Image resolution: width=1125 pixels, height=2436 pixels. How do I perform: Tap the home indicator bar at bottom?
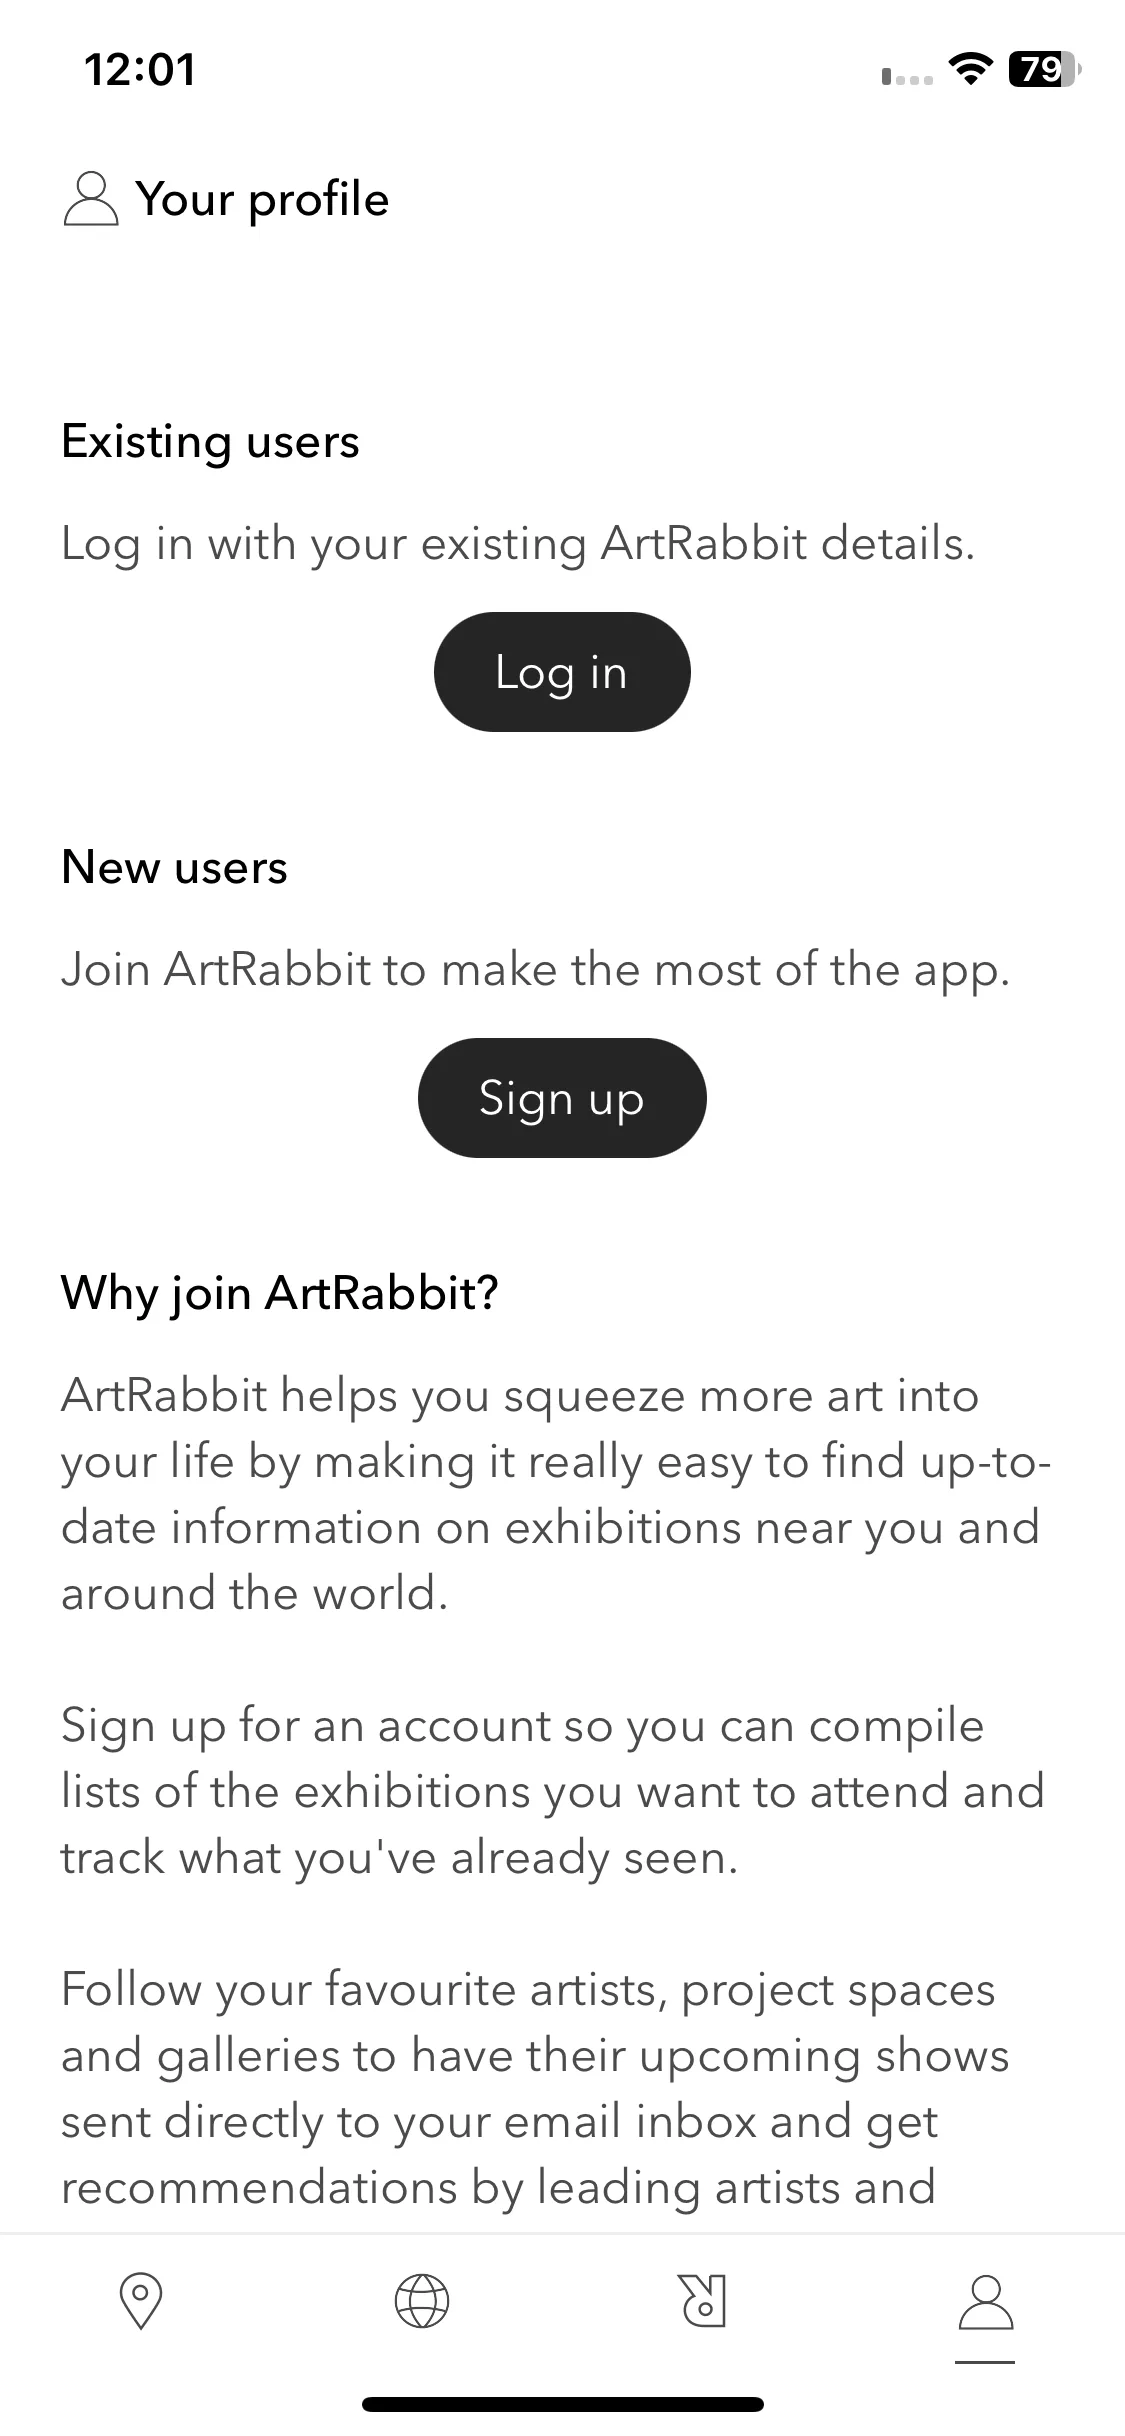click(562, 2404)
